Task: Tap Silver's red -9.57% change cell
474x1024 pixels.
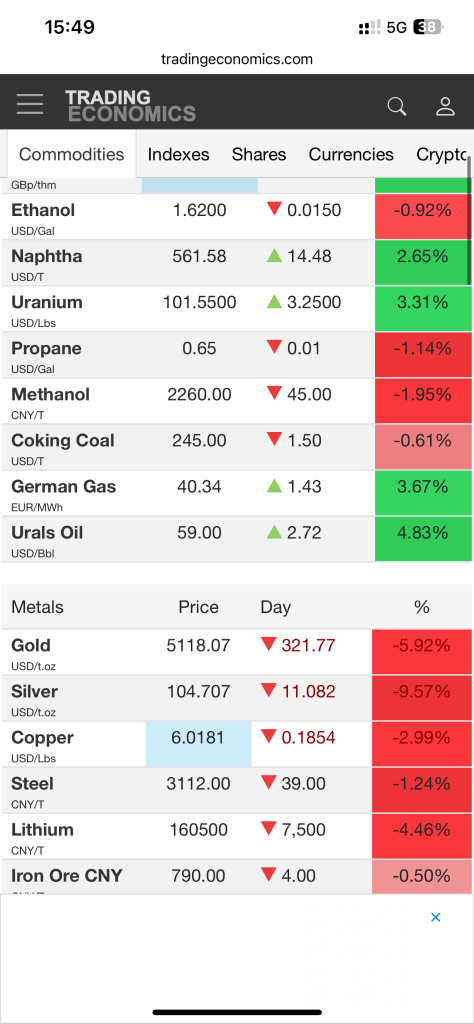Action: 422,698
